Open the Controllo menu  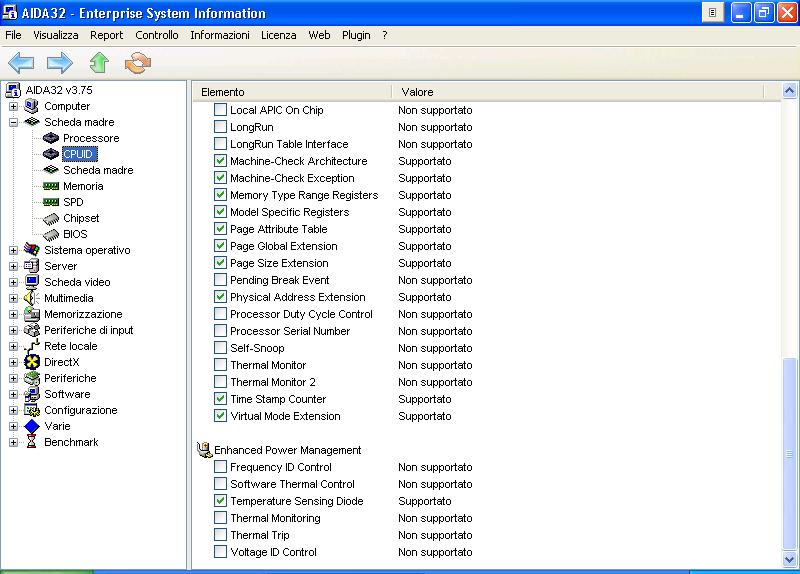(157, 35)
